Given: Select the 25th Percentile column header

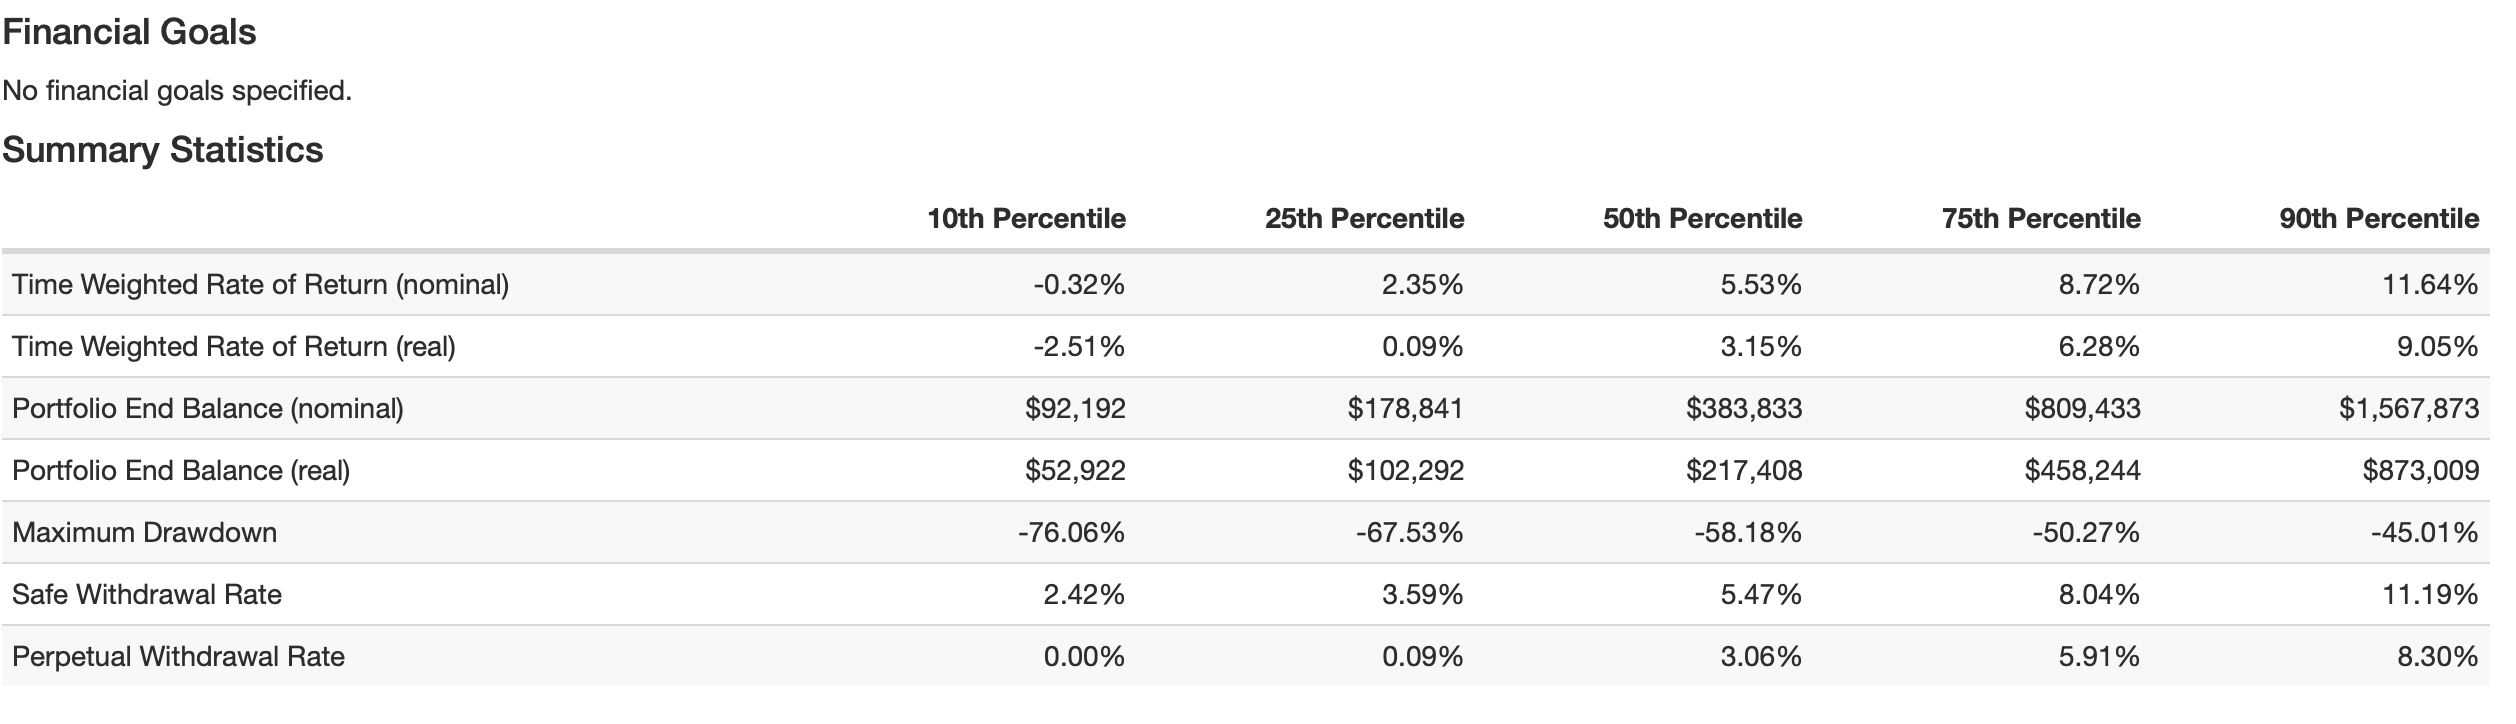Looking at the screenshot, I should (1363, 219).
